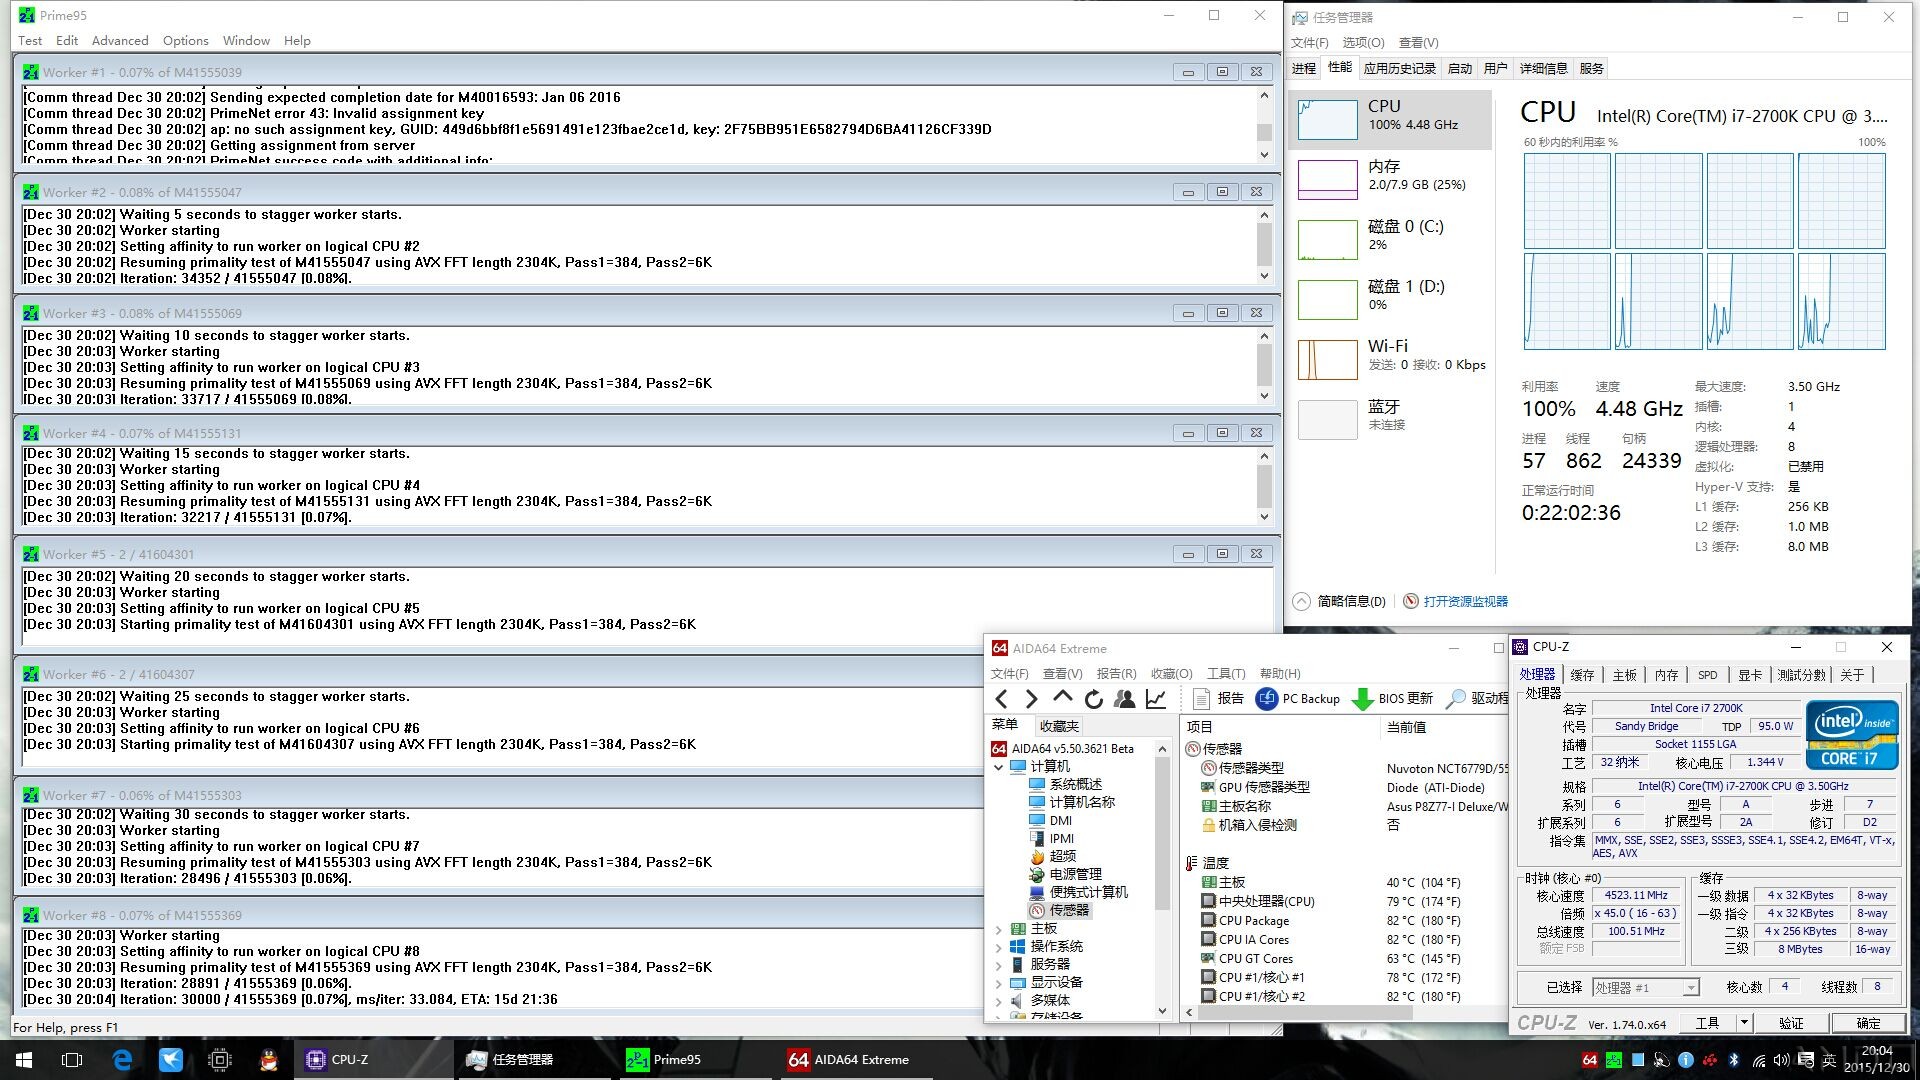The width and height of the screenshot is (1920, 1080).
Task: Click Worker #1 log scrollbar in Prime95
Action: click(x=1264, y=125)
